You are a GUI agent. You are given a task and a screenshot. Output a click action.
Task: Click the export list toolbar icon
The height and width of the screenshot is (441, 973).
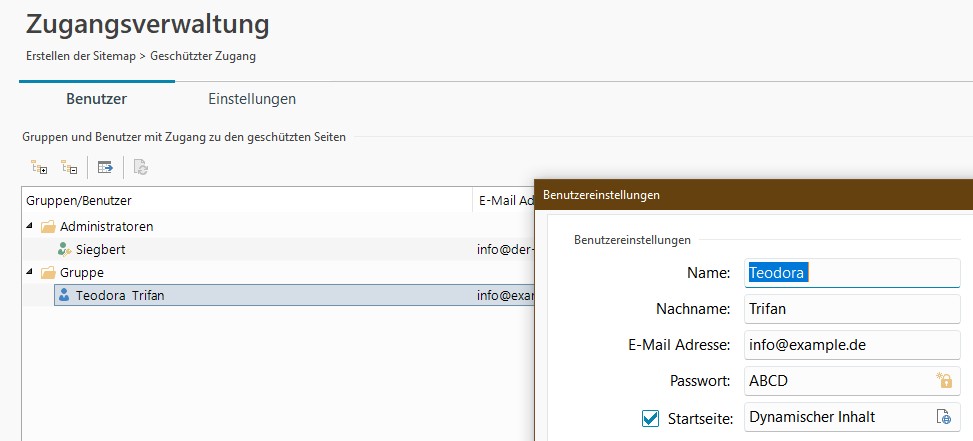tap(105, 167)
